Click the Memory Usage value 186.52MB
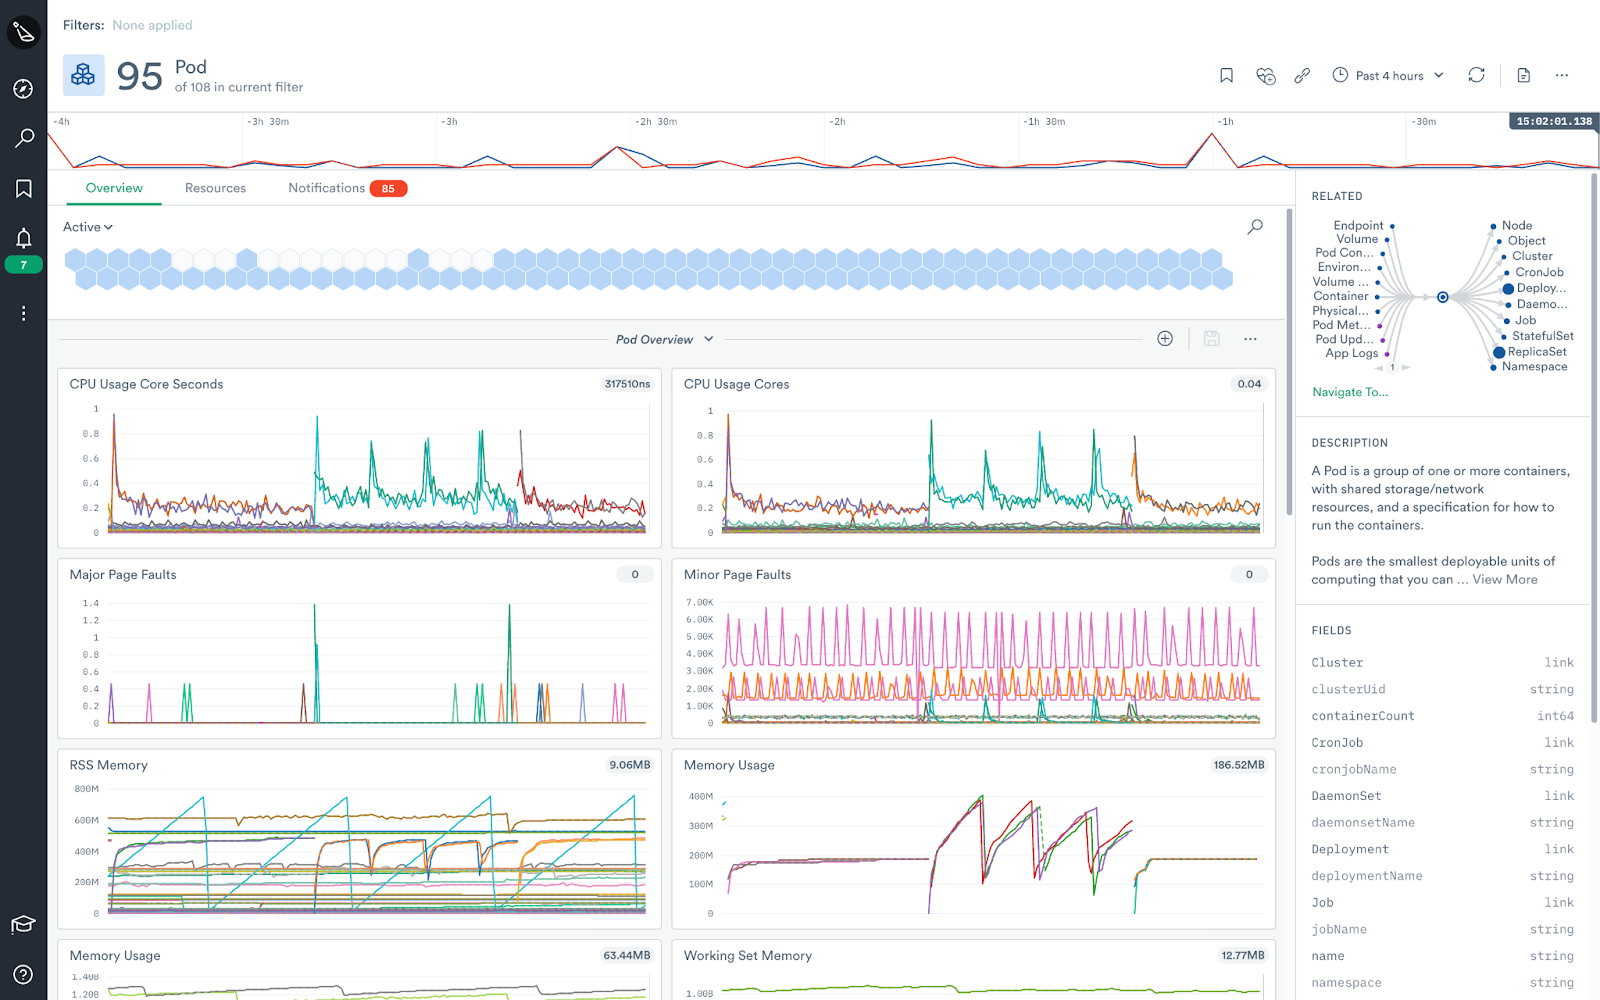 tap(1239, 765)
